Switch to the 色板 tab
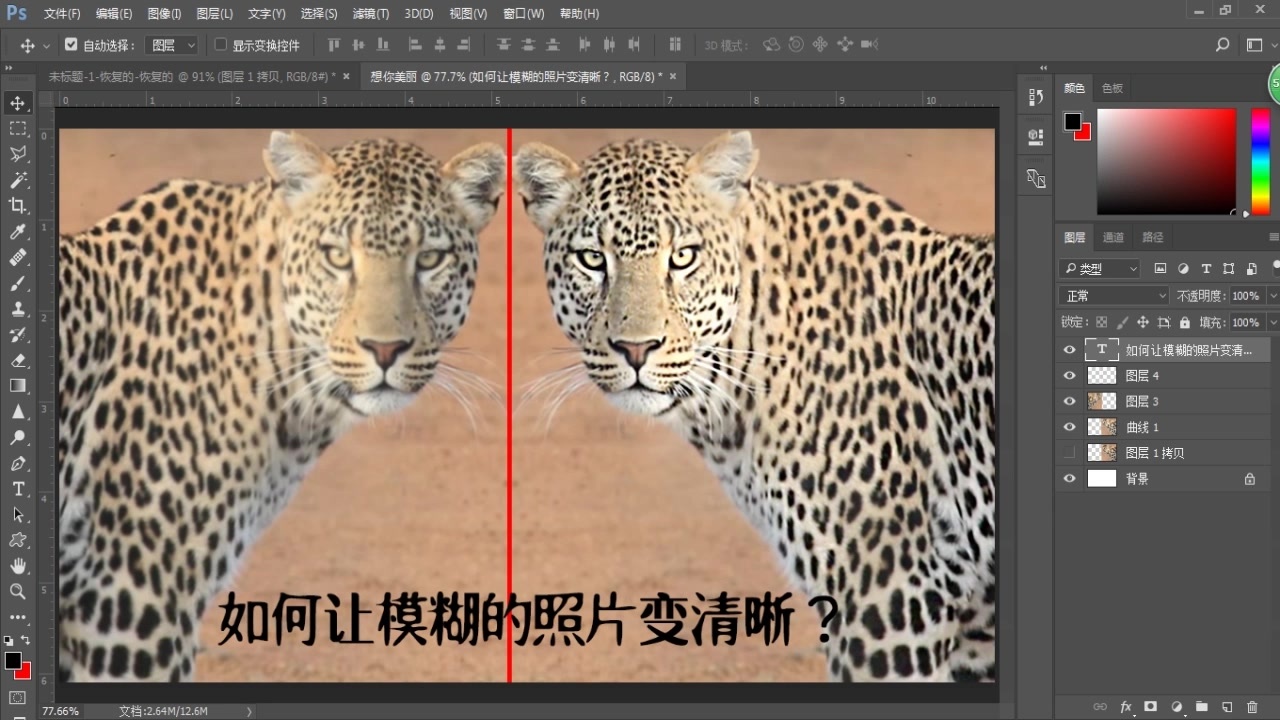 click(x=1112, y=88)
